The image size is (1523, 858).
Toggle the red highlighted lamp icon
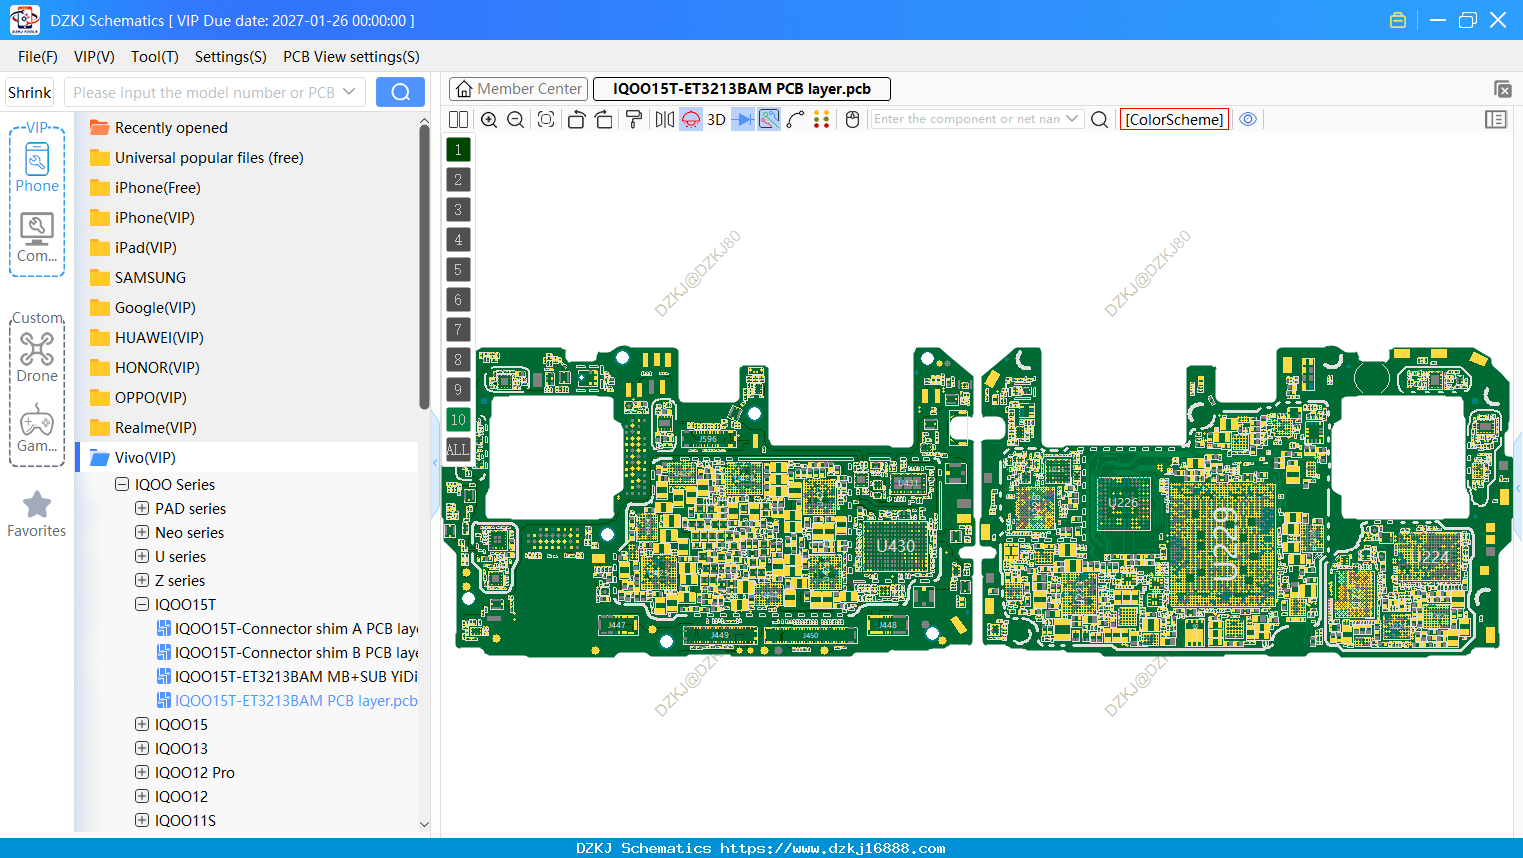click(x=691, y=119)
